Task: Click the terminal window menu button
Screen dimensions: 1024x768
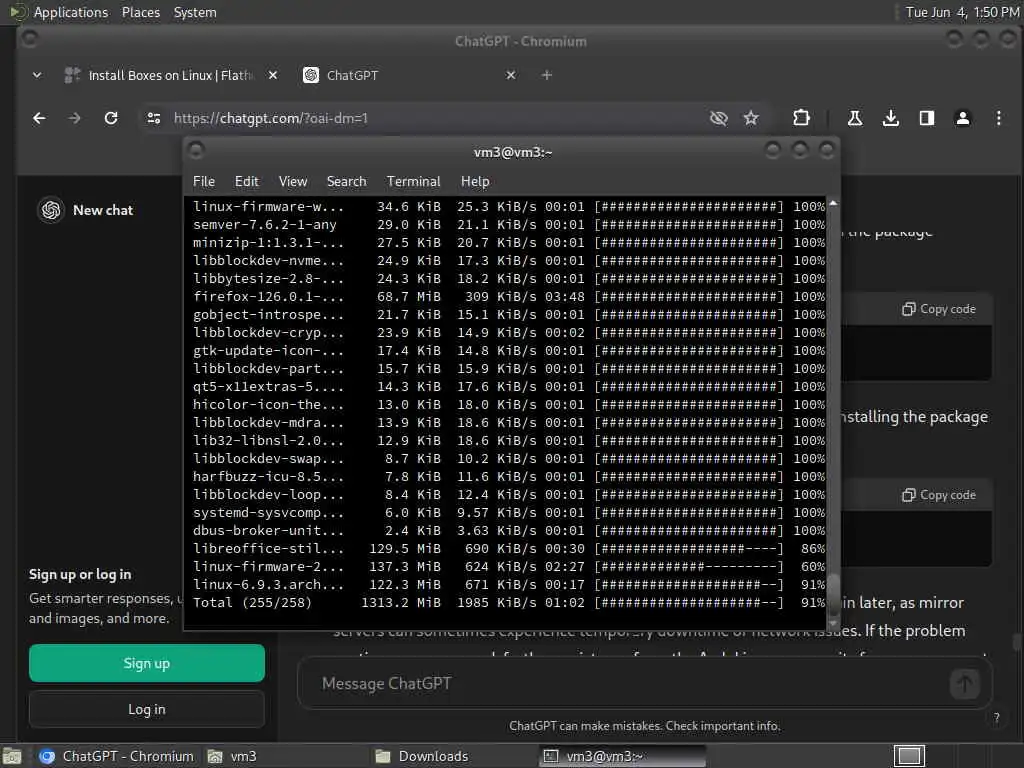Action: (x=196, y=151)
